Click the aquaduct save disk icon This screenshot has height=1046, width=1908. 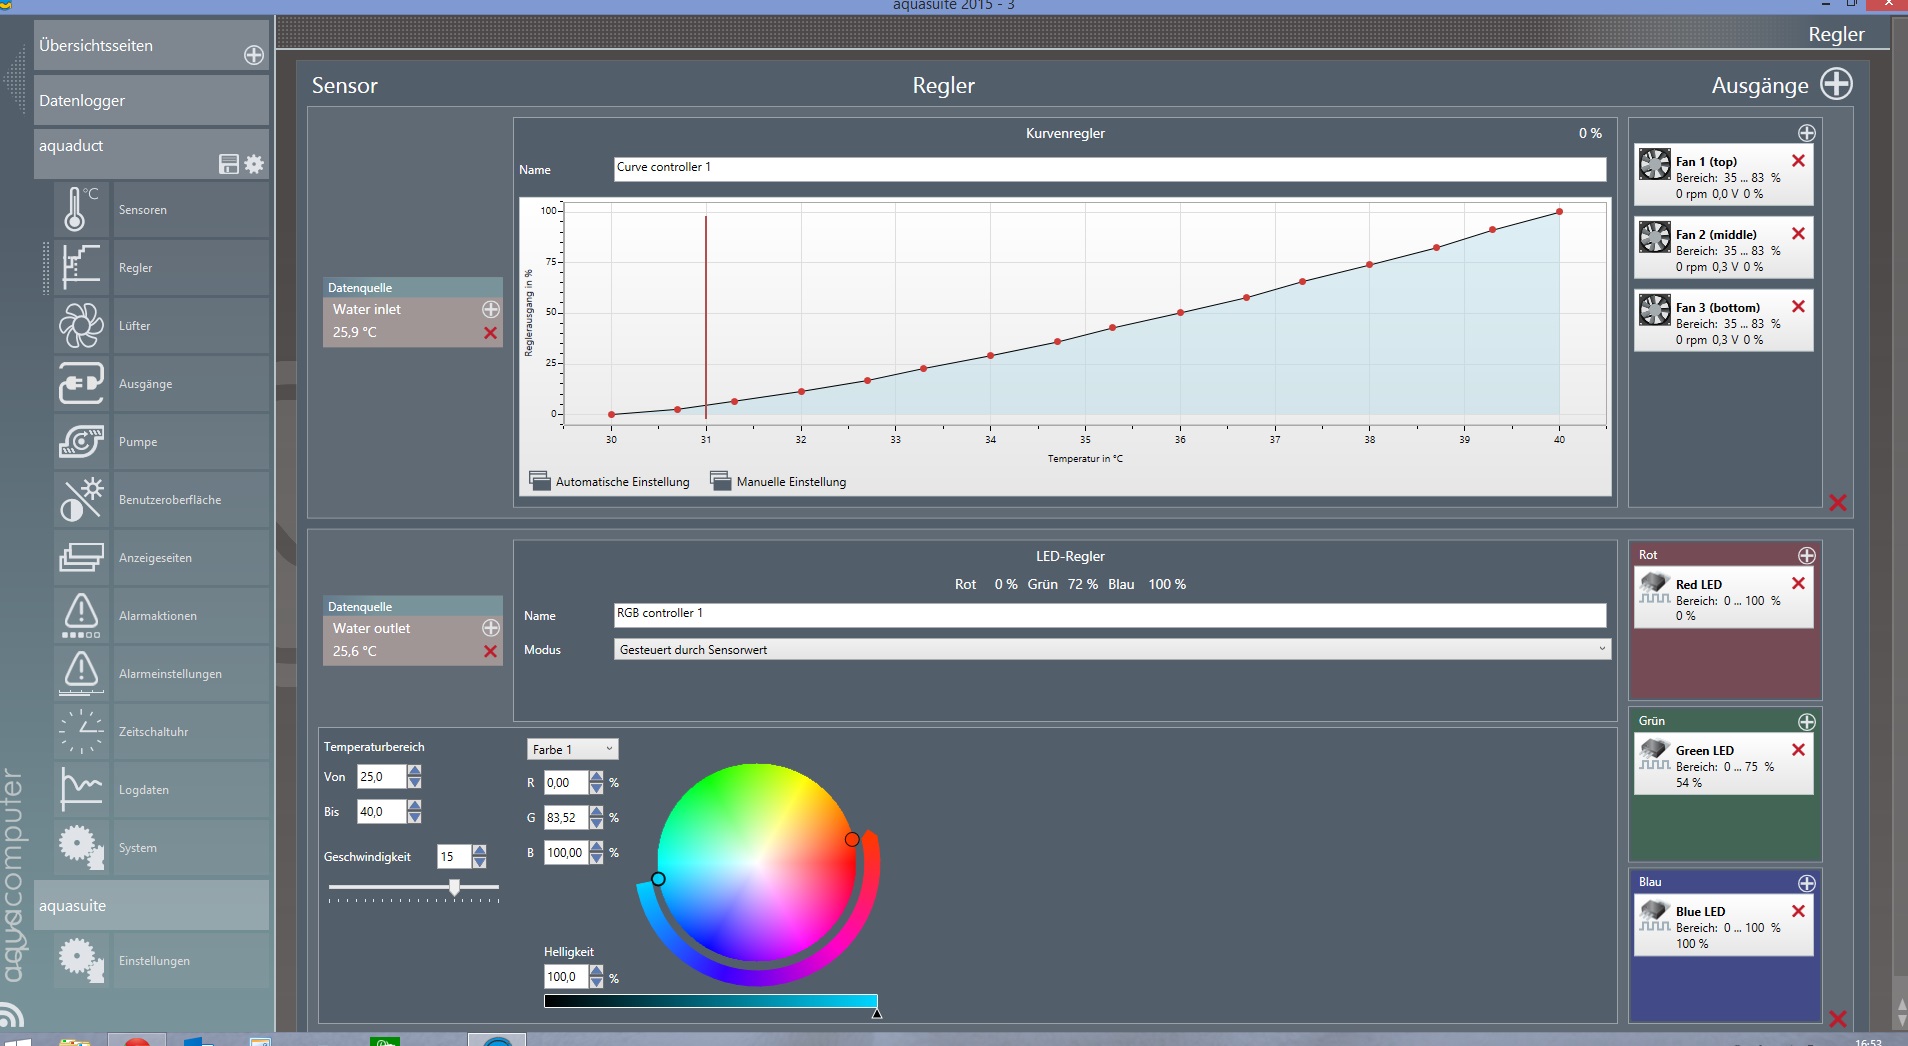coord(229,164)
